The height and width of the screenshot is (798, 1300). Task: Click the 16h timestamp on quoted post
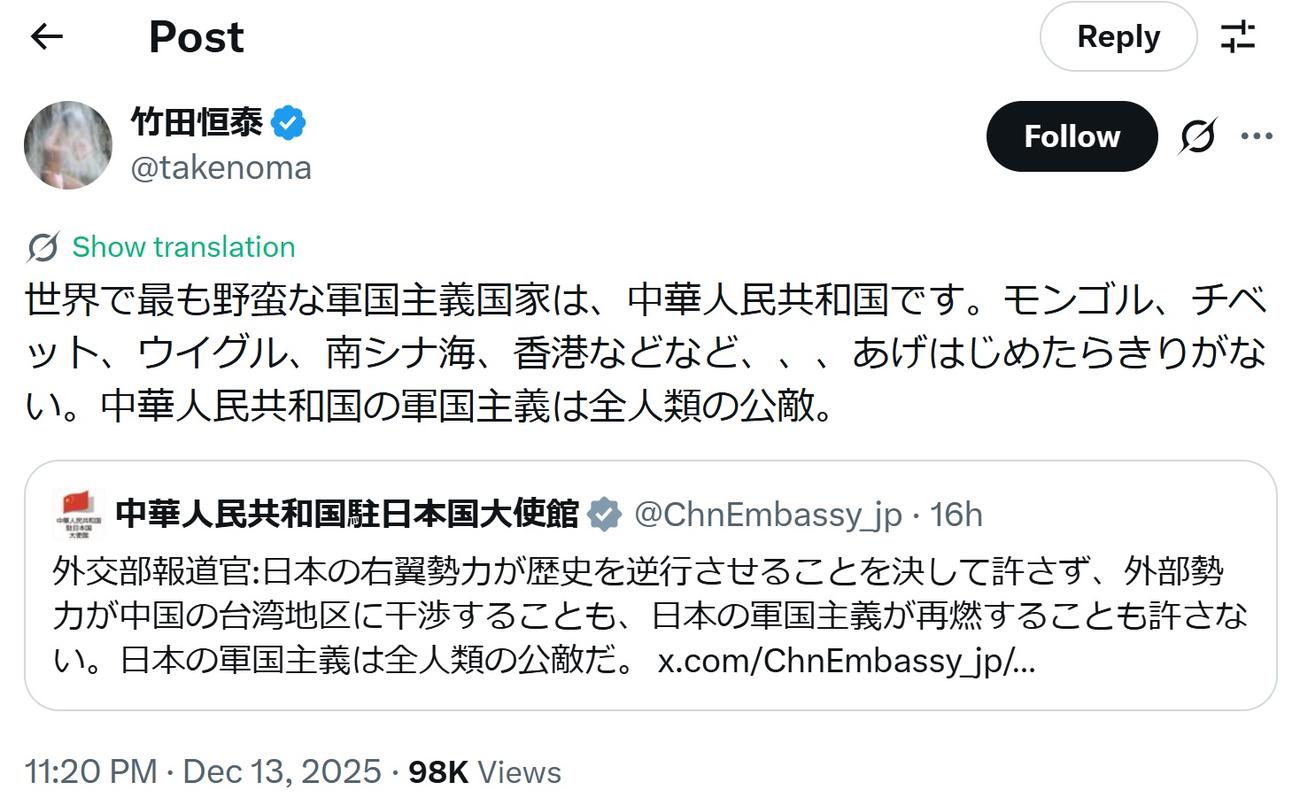click(956, 514)
